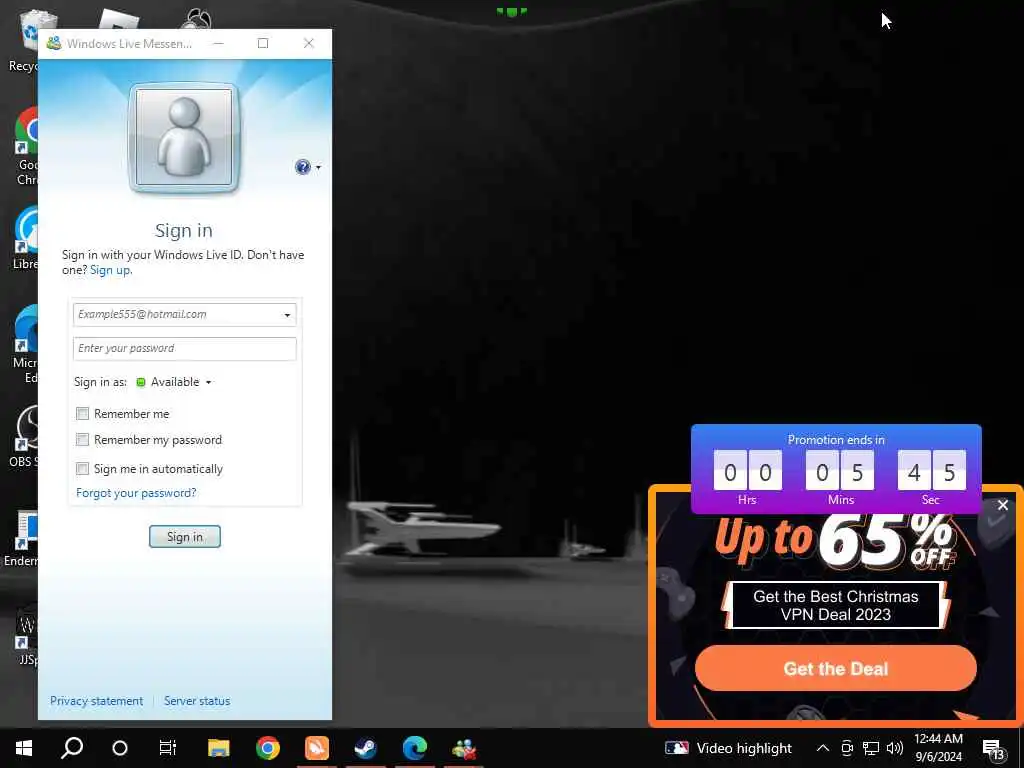Open the Forgot your password link
Image resolution: width=1024 pixels, height=768 pixels.
(136, 493)
